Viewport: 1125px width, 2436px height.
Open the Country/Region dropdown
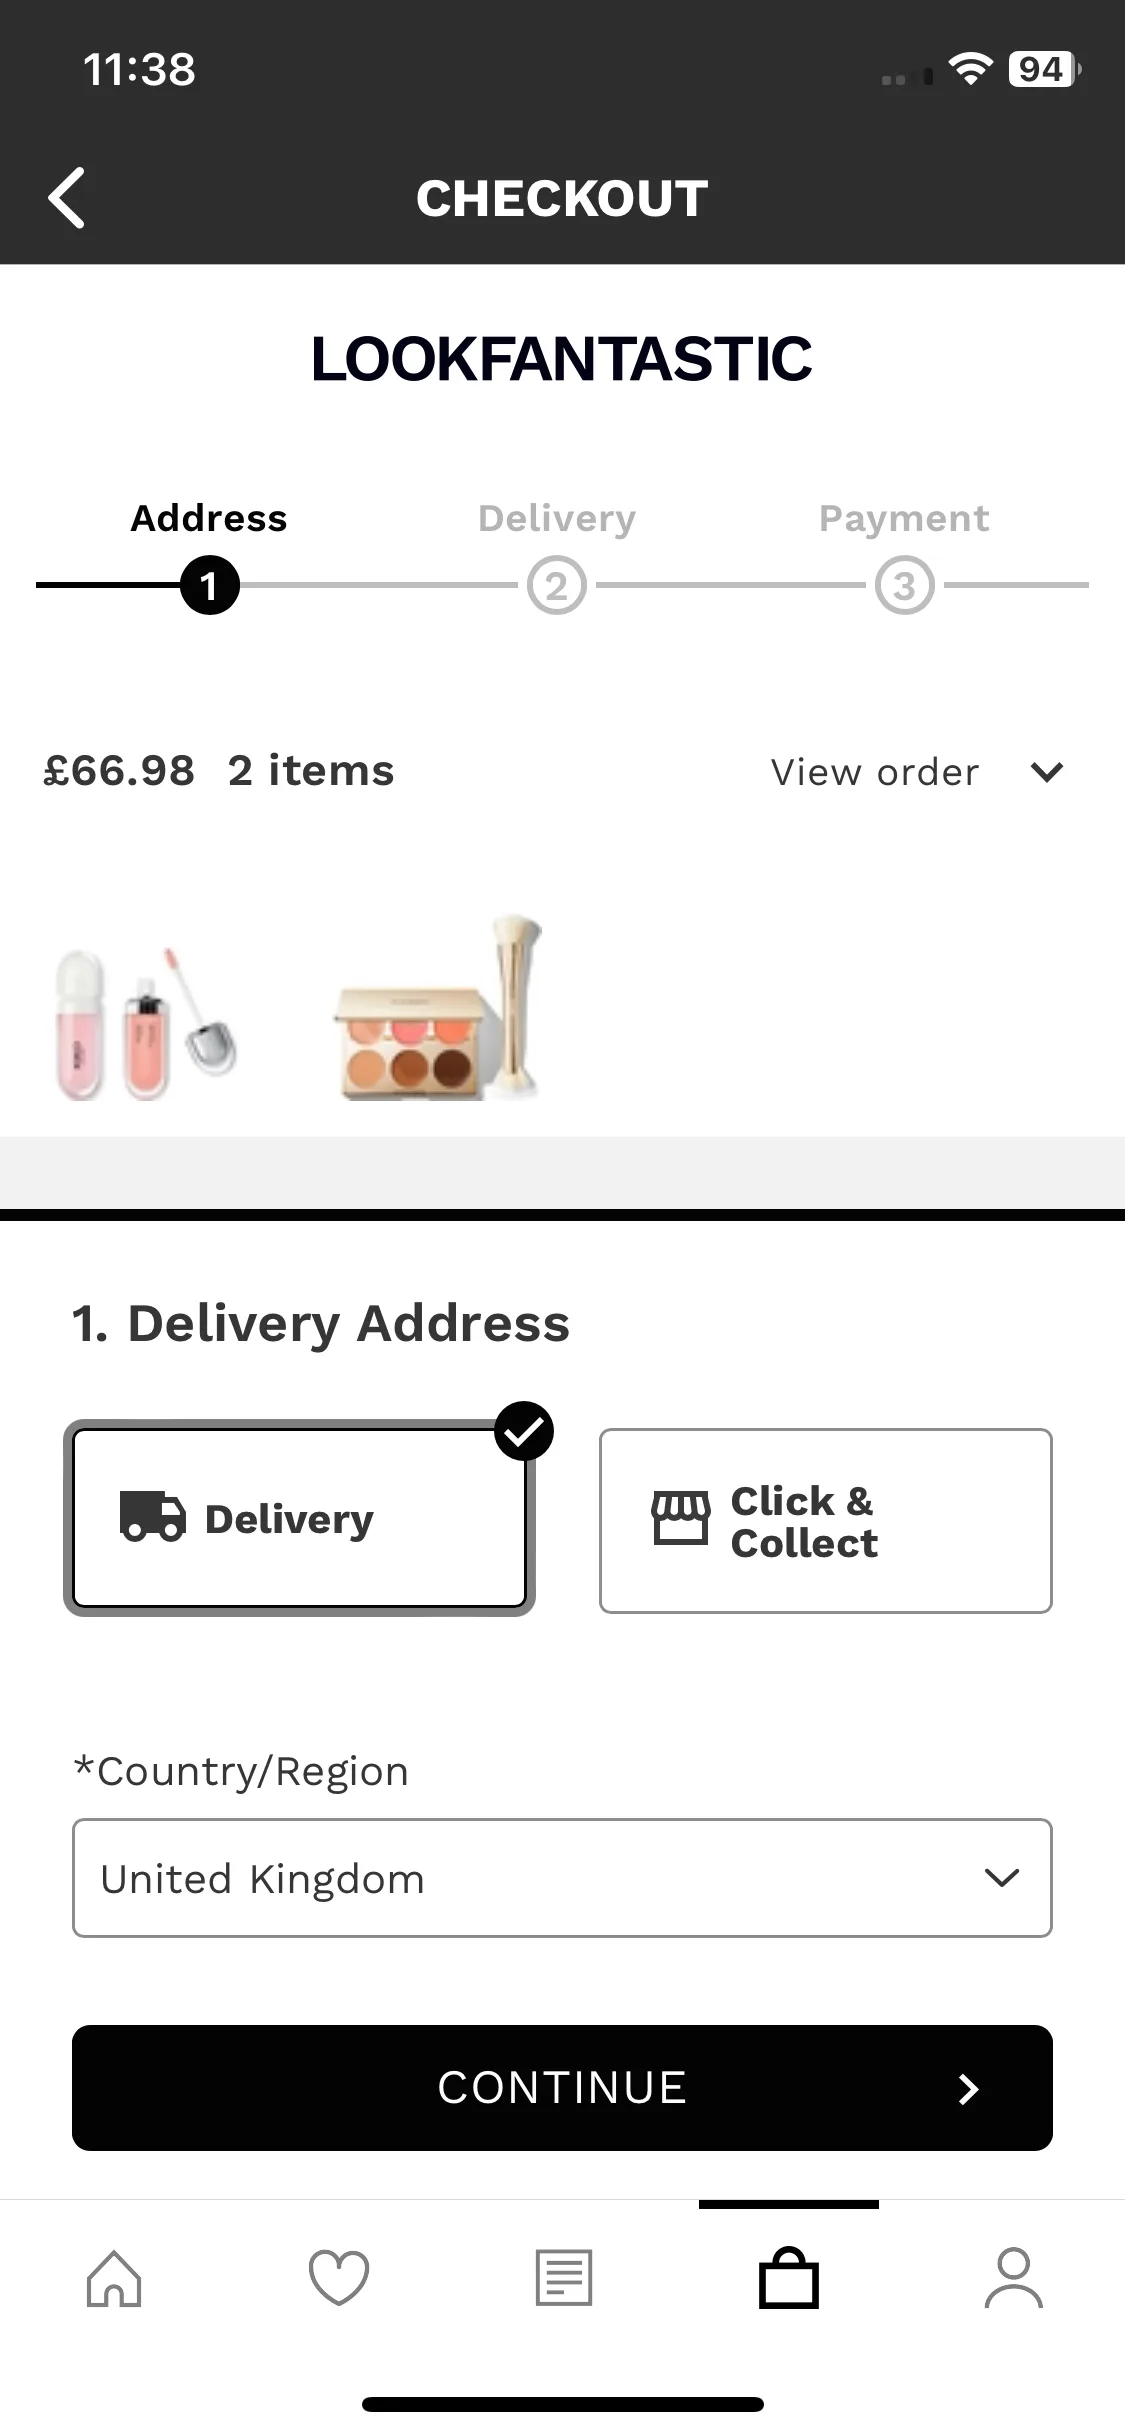click(x=562, y=1878)
